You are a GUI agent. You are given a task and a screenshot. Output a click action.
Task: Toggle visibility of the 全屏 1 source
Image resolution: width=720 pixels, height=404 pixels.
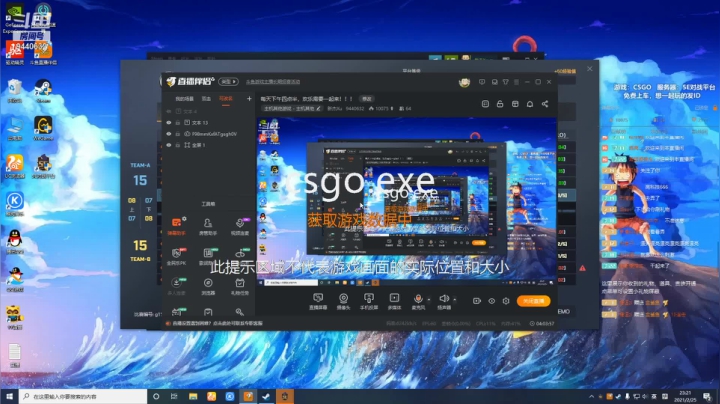tap(169, 145)
